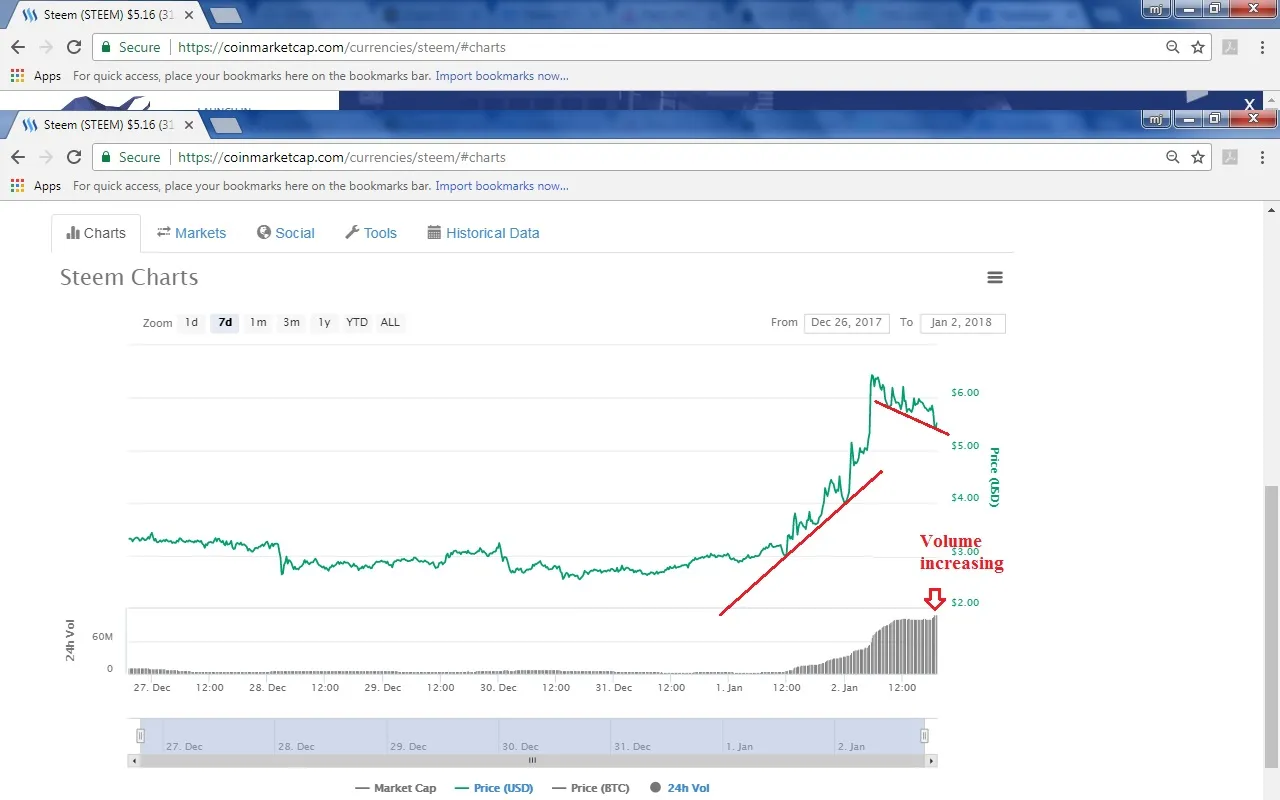Set chart zoom to 1d
The width and height of the screenshot is (1280, 800).
[x=191, y=322]
